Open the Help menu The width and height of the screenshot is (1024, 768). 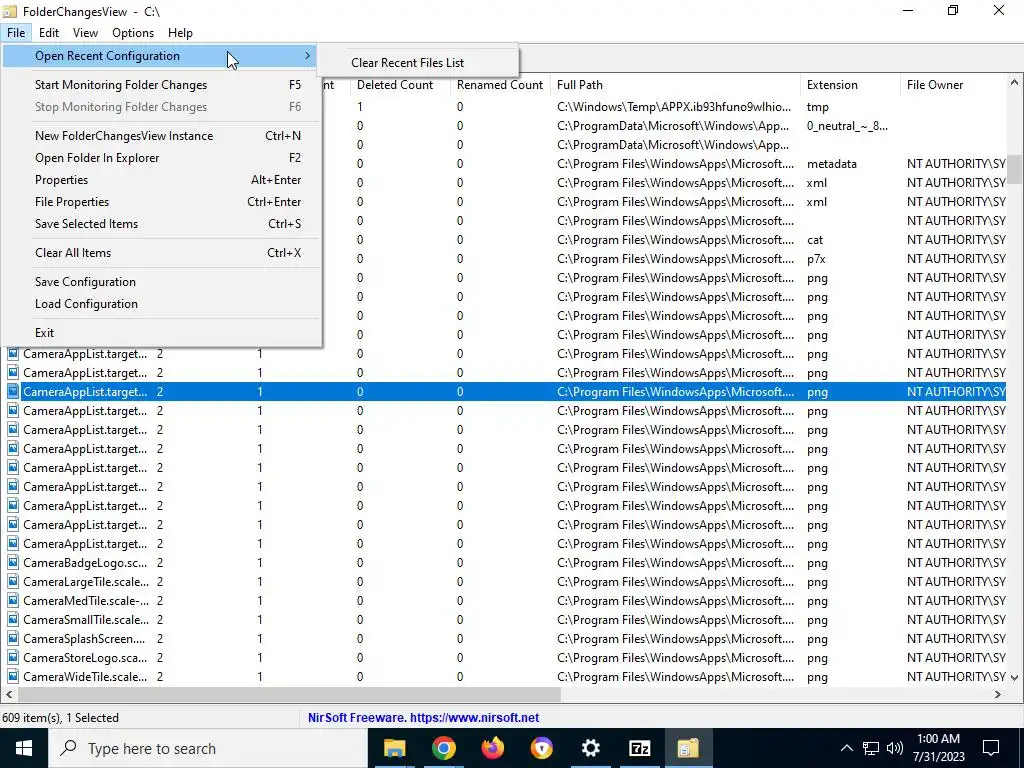[180, 33]
